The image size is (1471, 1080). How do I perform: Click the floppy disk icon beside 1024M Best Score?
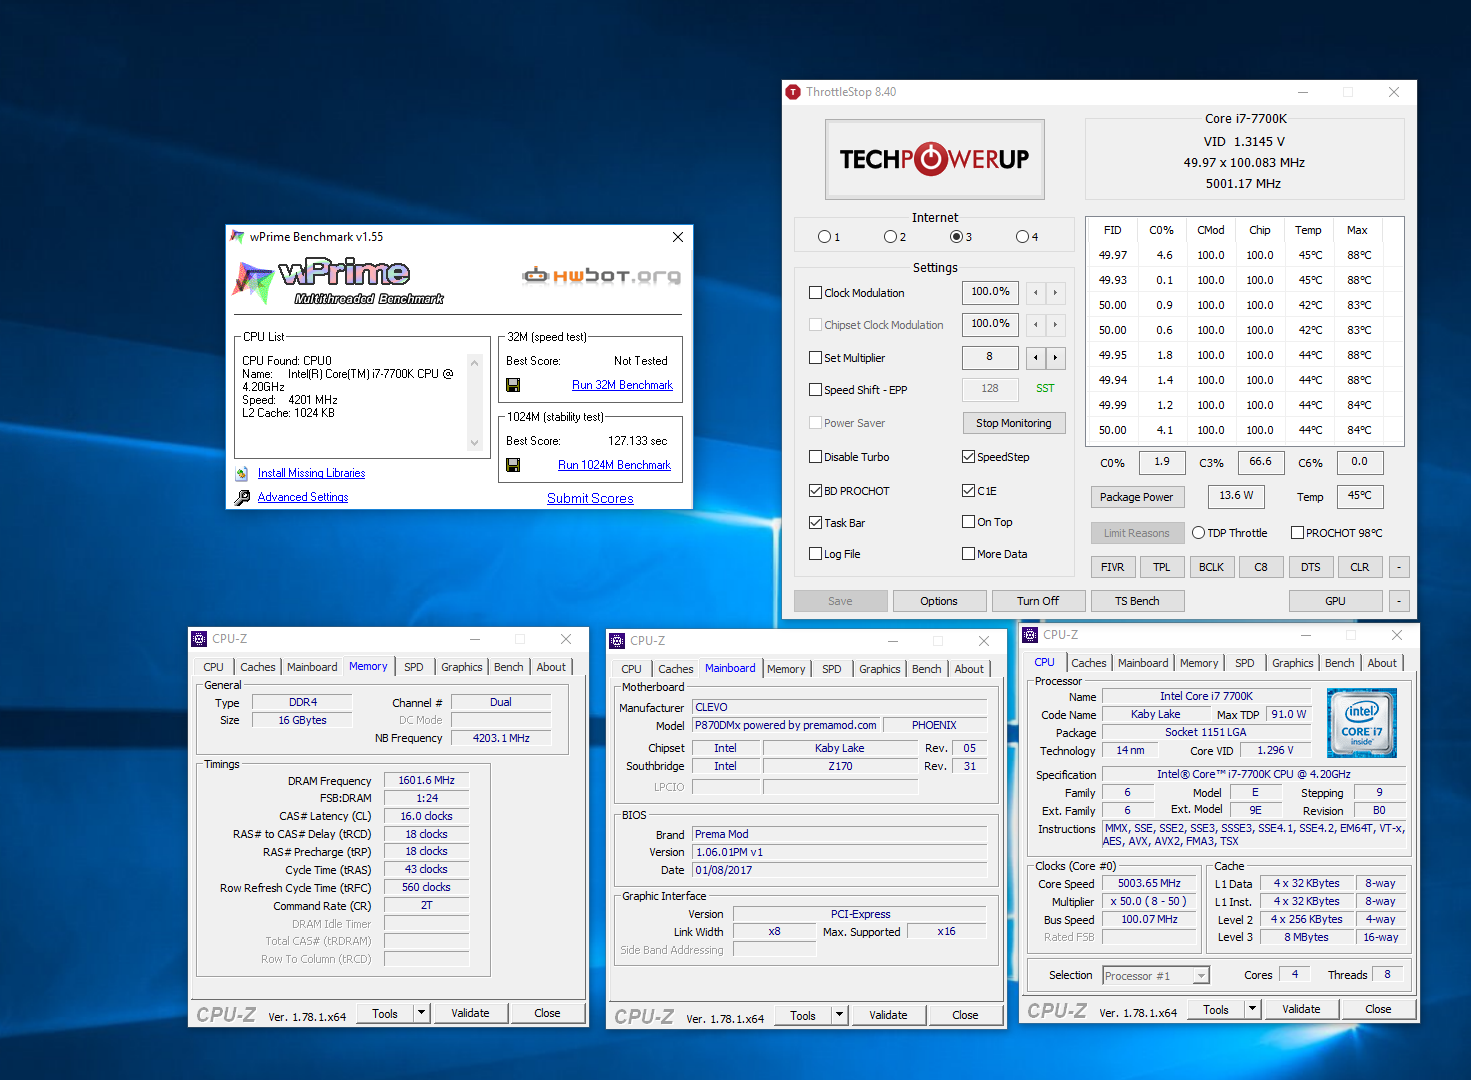[513, 465]
